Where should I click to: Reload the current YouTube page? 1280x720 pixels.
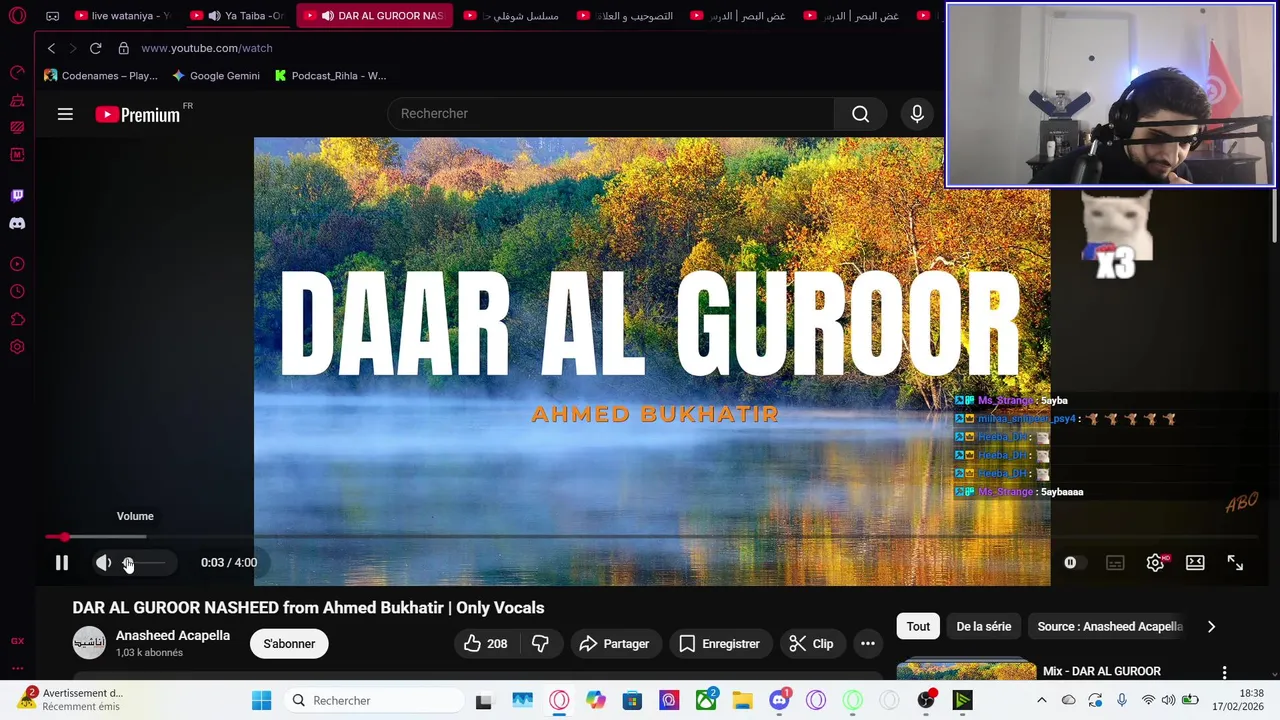coord(95,48)
